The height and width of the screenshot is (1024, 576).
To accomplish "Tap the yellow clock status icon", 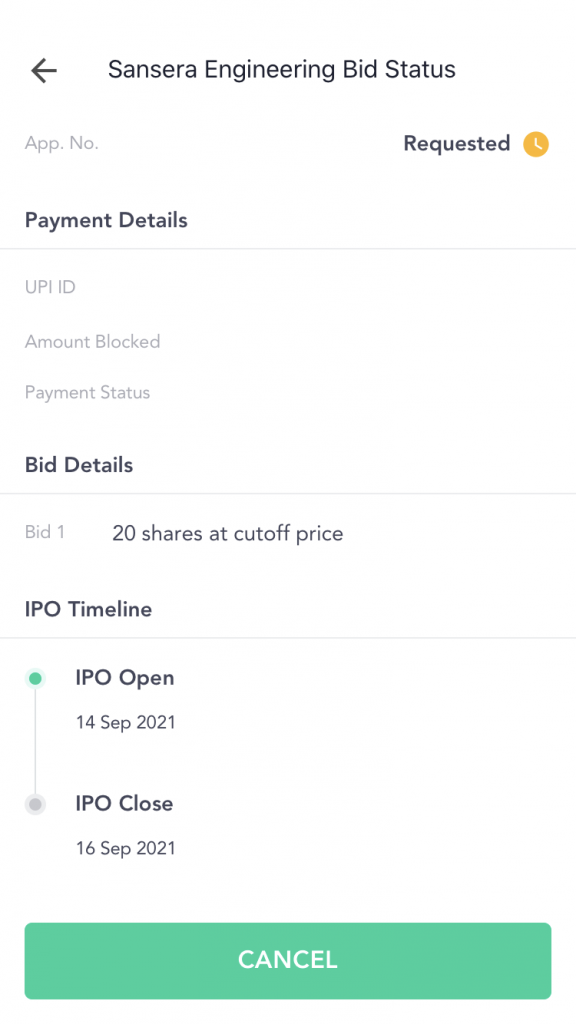I will [x=536, y=144].
